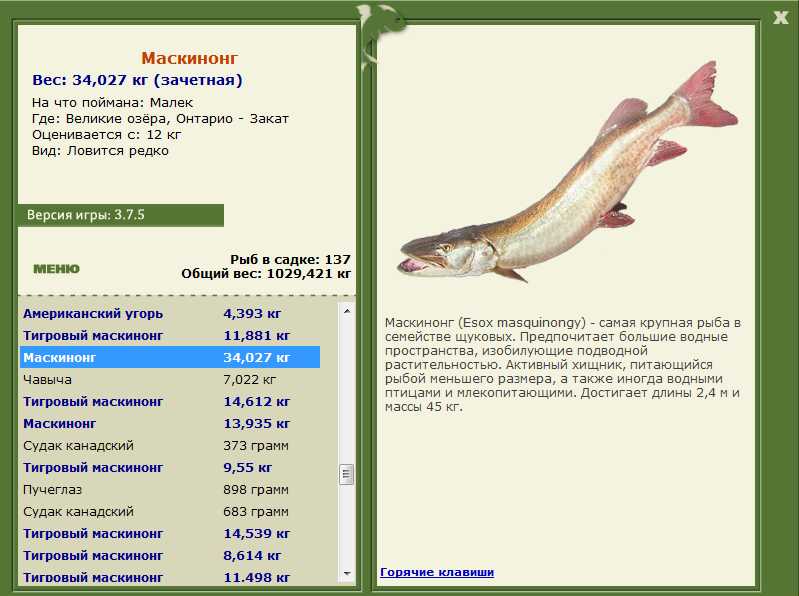Click the Общий вес: 1029,421 кг total

[x=266, y=274]
